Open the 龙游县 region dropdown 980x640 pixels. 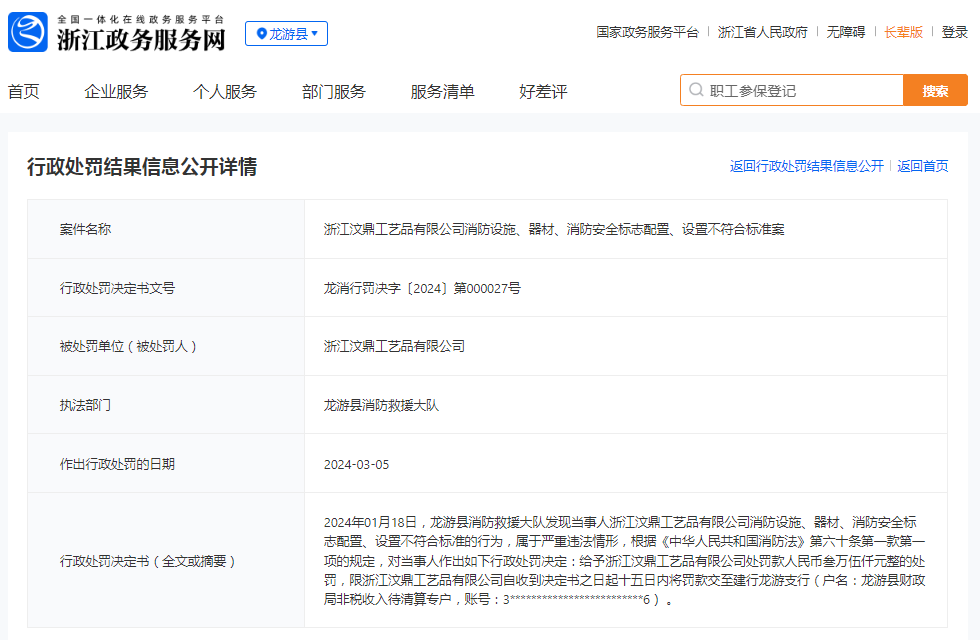pyautogui.click(x=286, y=34)
